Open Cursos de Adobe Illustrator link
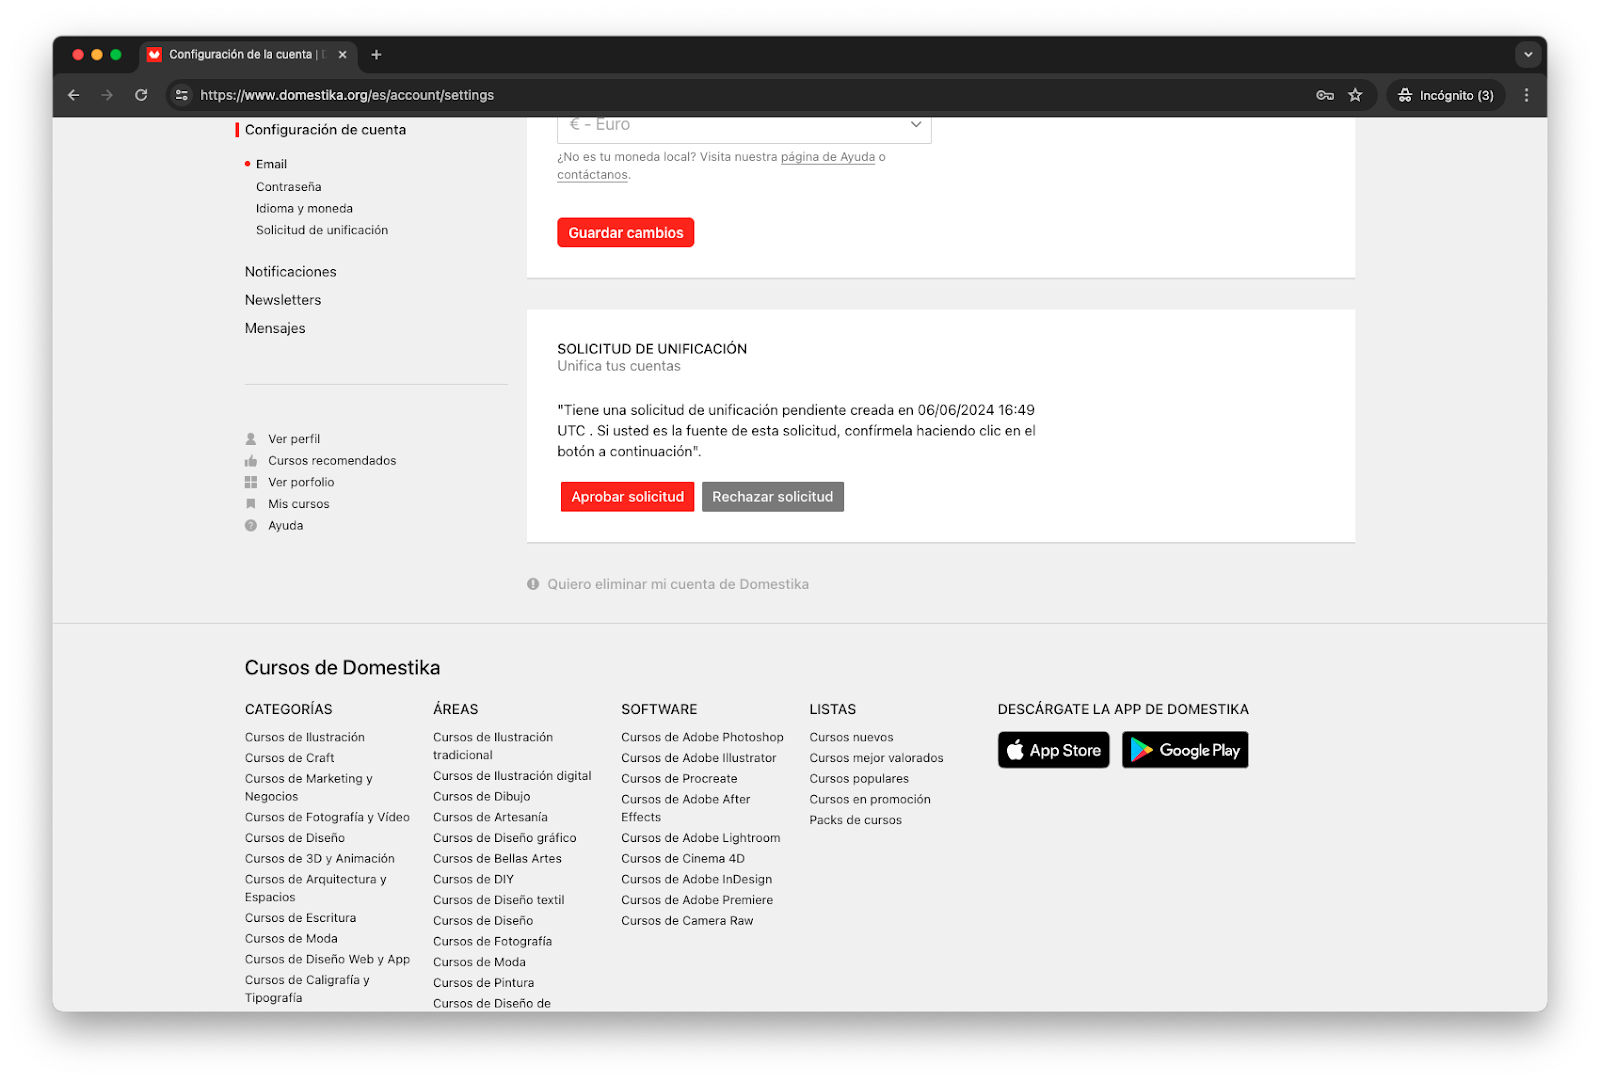This screenshot has width=1600, height=1081. click(x=698, y=758)
